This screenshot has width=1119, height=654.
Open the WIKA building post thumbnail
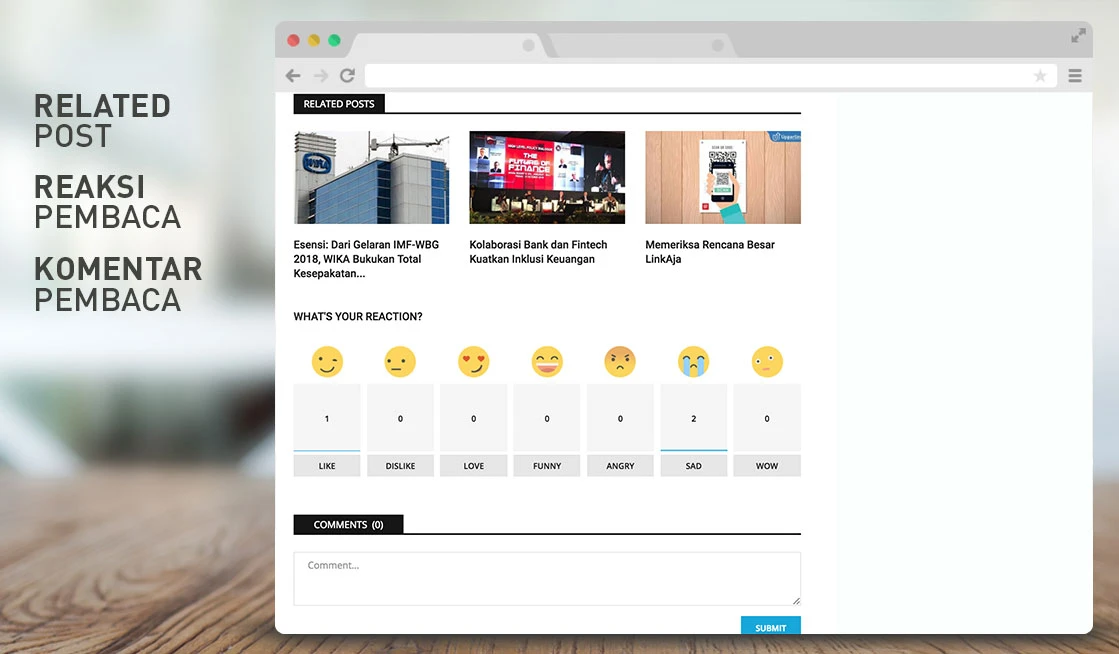pos(372,177)
